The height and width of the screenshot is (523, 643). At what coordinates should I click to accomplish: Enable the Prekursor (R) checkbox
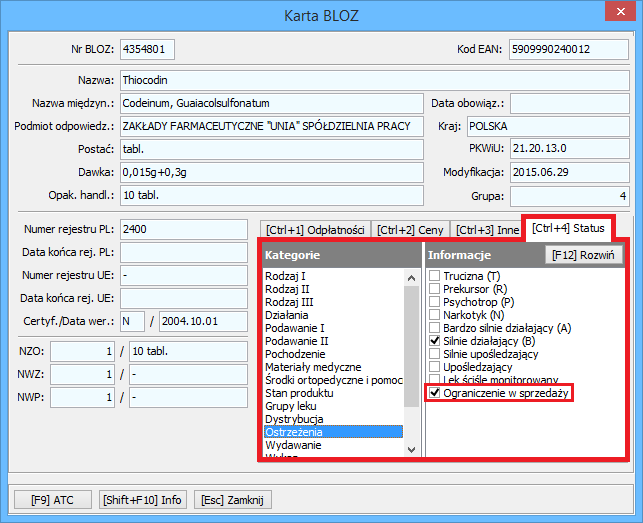point(434,289)
